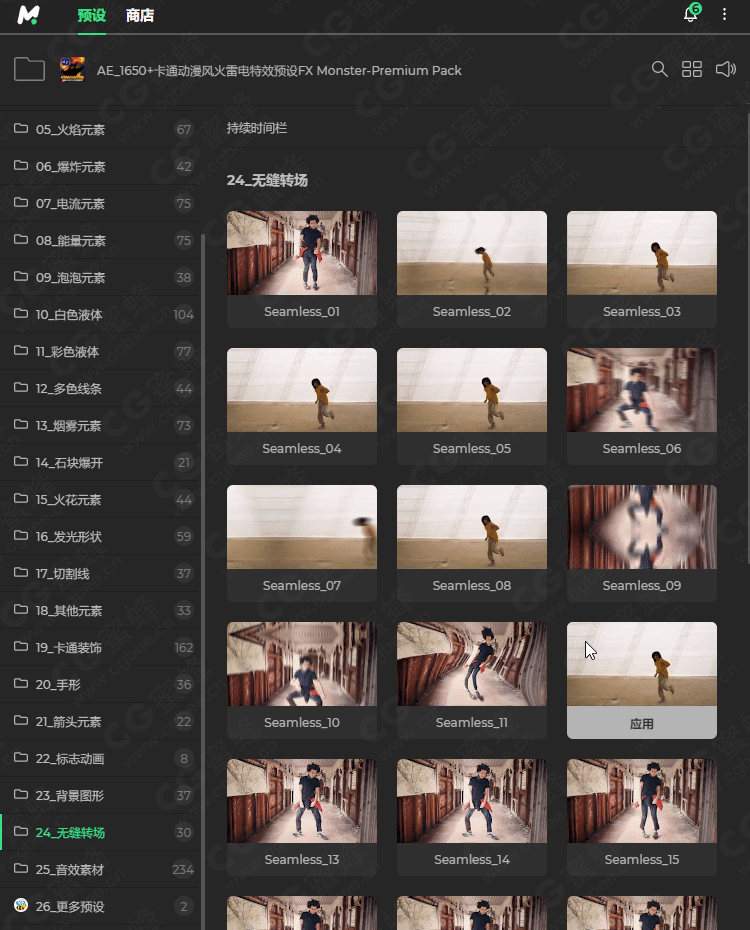
Task: Click the presets panel scrollbar
Action: pyautogui.click(x=748, y=338)
